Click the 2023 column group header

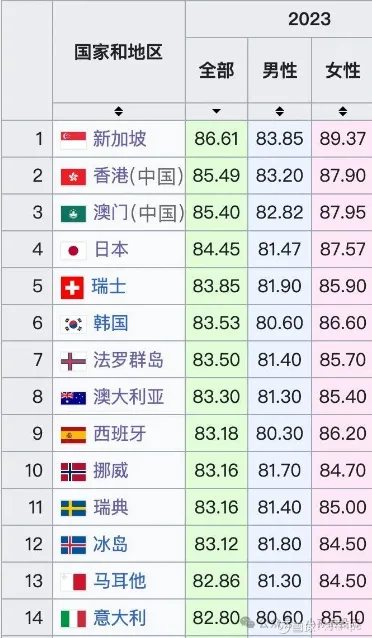[309, 19]
